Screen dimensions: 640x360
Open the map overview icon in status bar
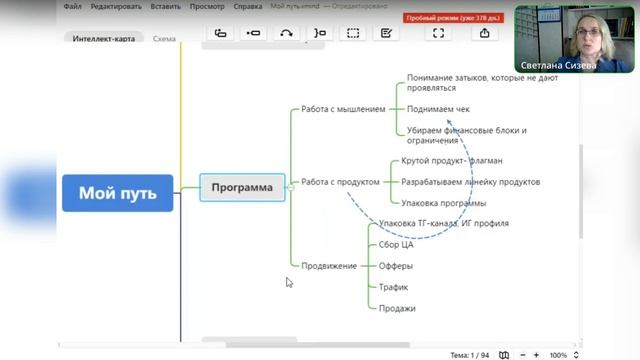(x=504, y=355)
